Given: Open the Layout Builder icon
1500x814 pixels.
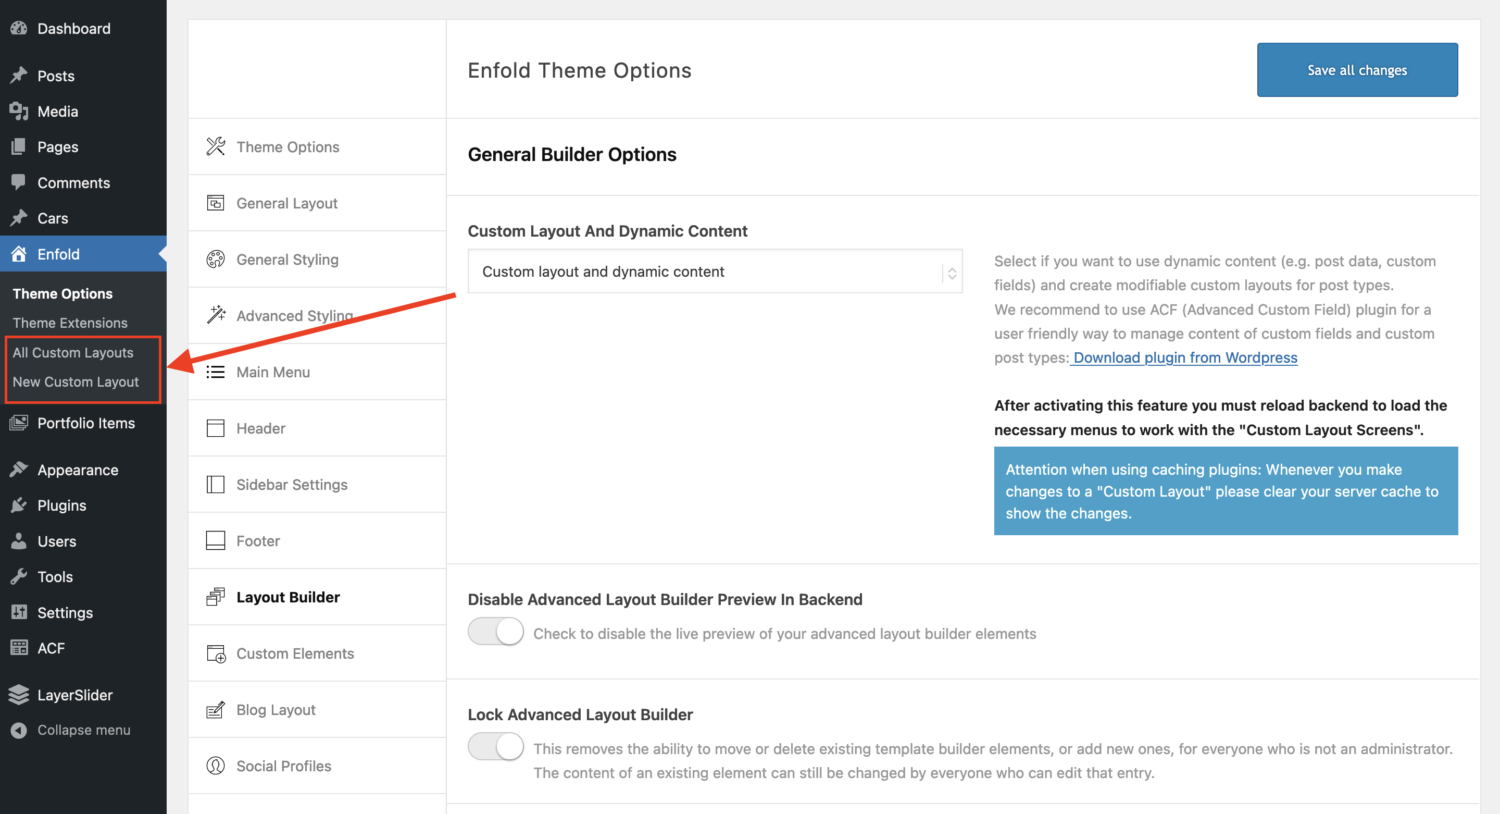Looking at the screenshot, I should click(215, 596).
